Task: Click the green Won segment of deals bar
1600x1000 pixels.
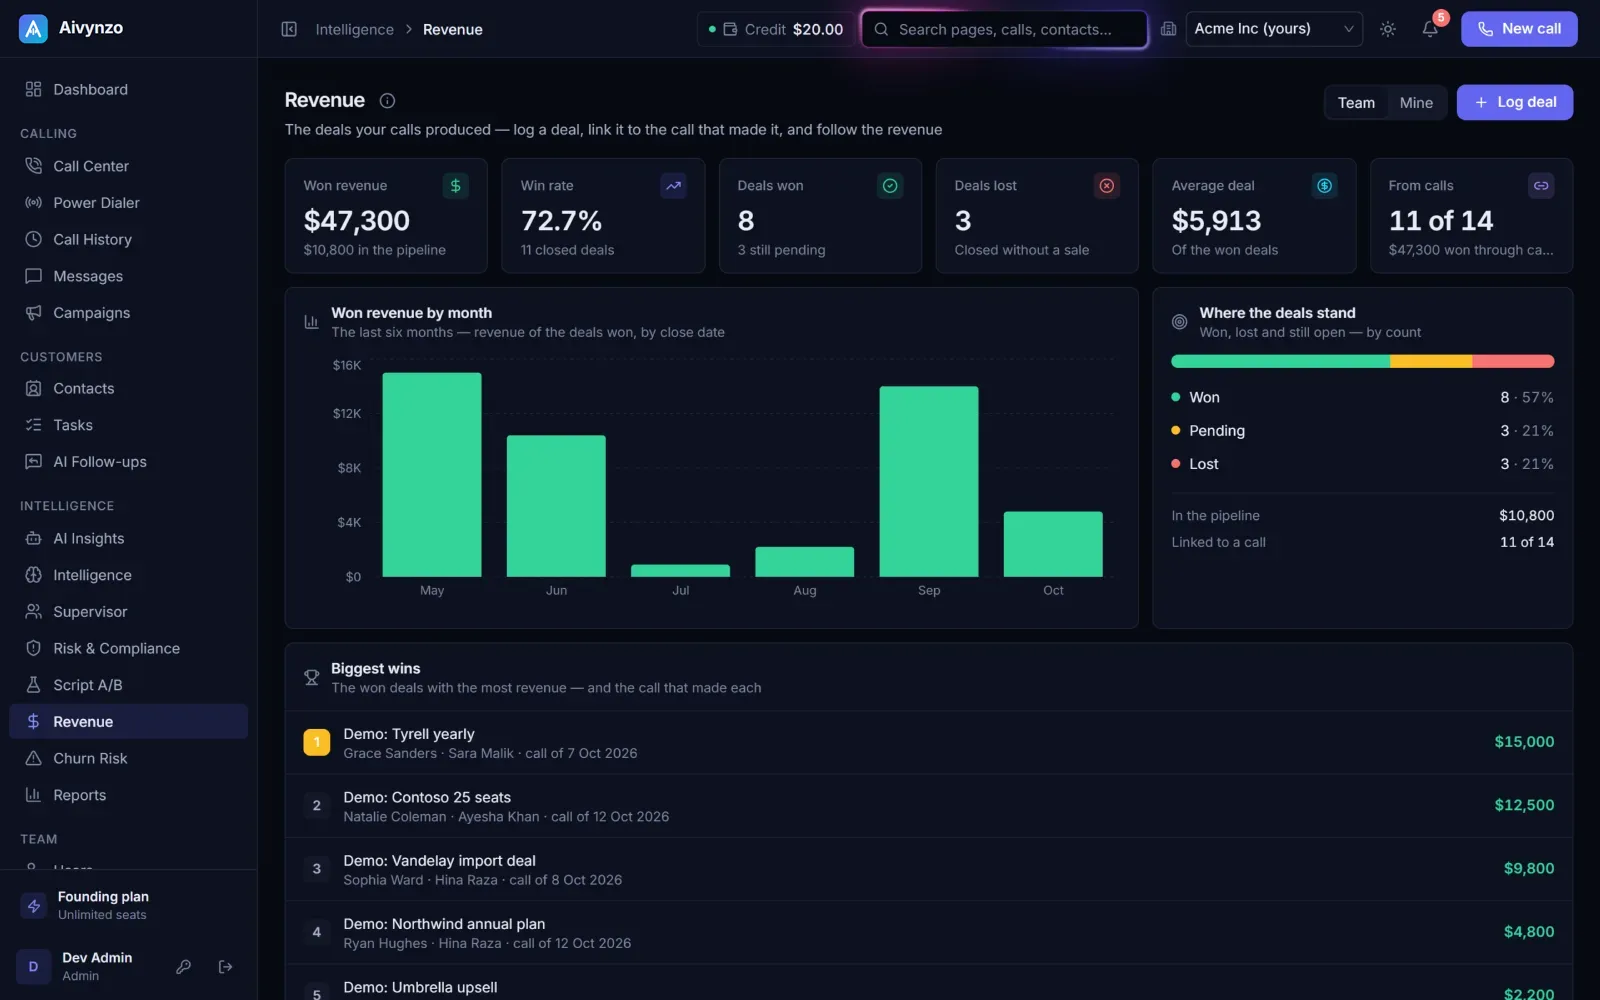Action: tap(1281, 361)
